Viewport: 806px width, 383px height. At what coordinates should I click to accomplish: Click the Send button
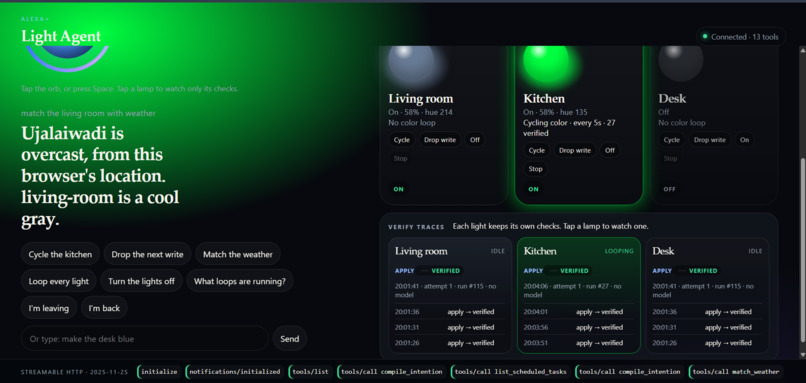click(289, 338)
